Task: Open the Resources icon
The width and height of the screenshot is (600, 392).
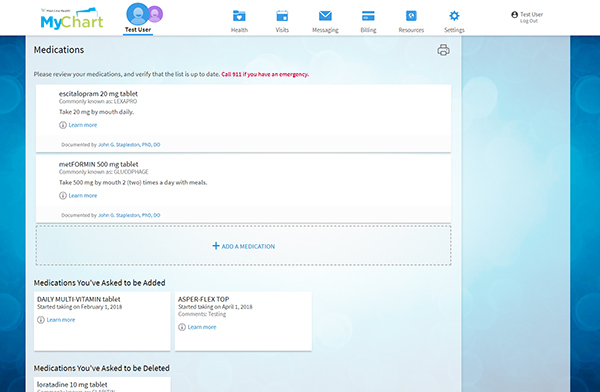Action: click(411, 16)
